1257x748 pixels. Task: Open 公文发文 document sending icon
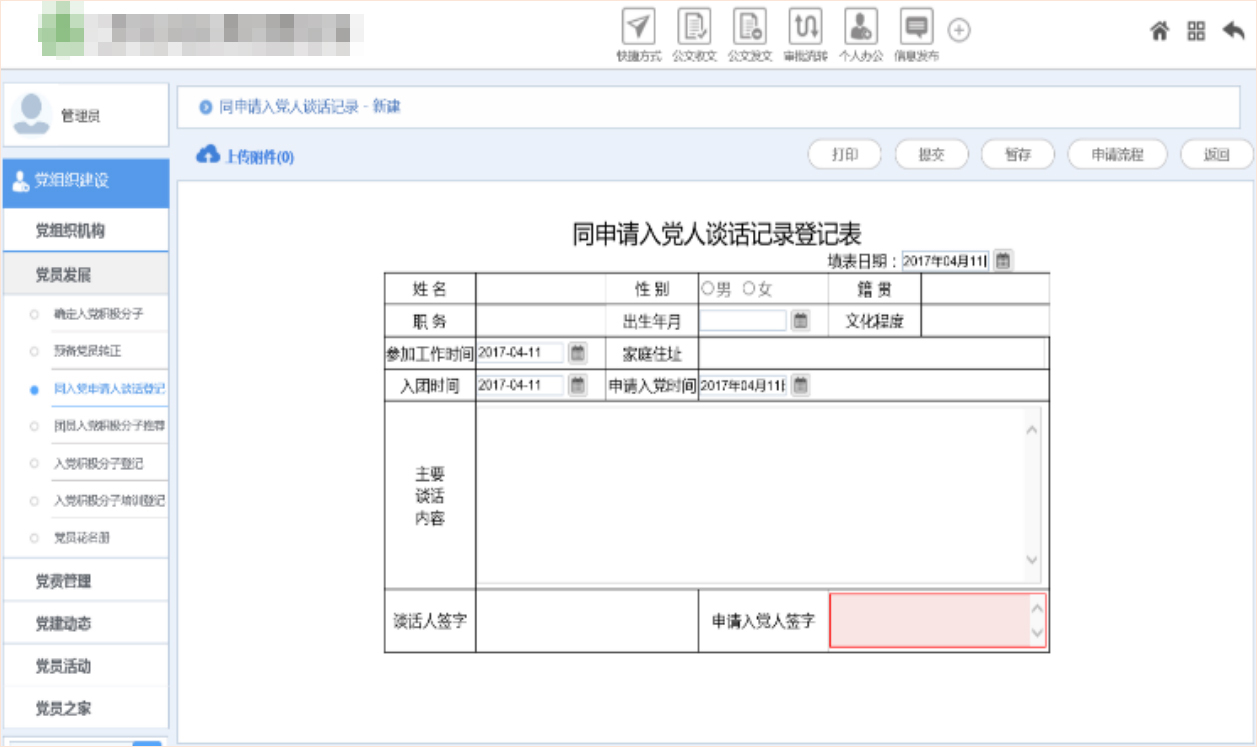click(x=749, y=27)
